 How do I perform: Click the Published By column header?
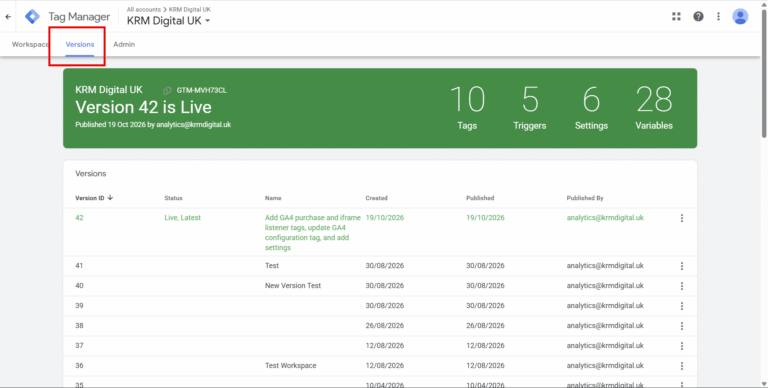(585, 198)
